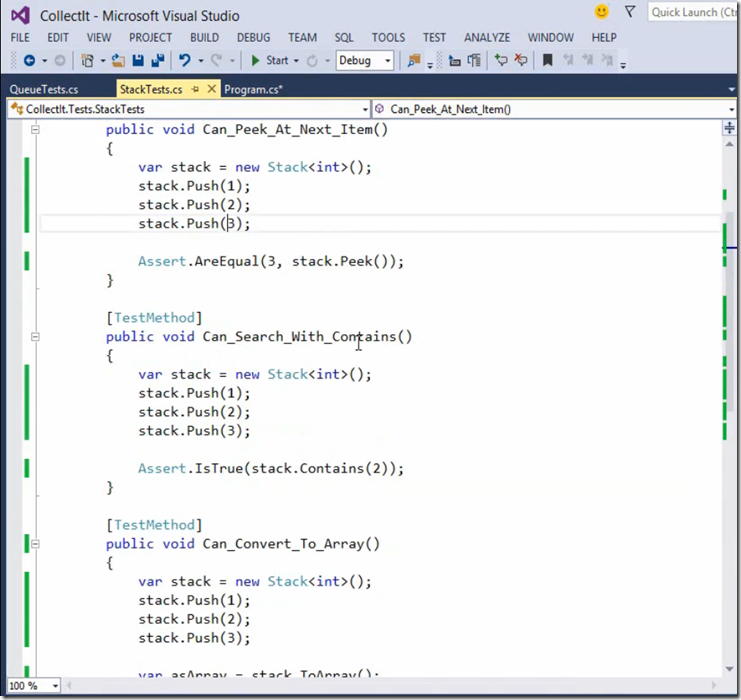Viewport: 741px width, 700px height.
Task: Click the Assert.AreEqual(3, stack.Peek()) line
Action: [271, 261]
